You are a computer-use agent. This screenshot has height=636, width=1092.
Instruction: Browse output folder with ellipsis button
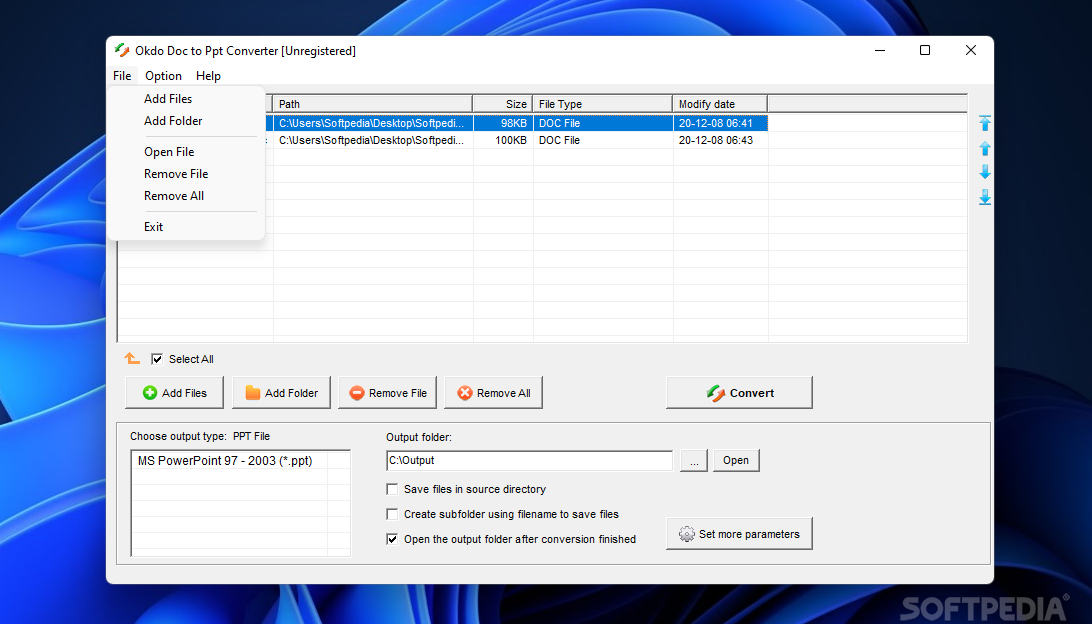pos(694,460)
